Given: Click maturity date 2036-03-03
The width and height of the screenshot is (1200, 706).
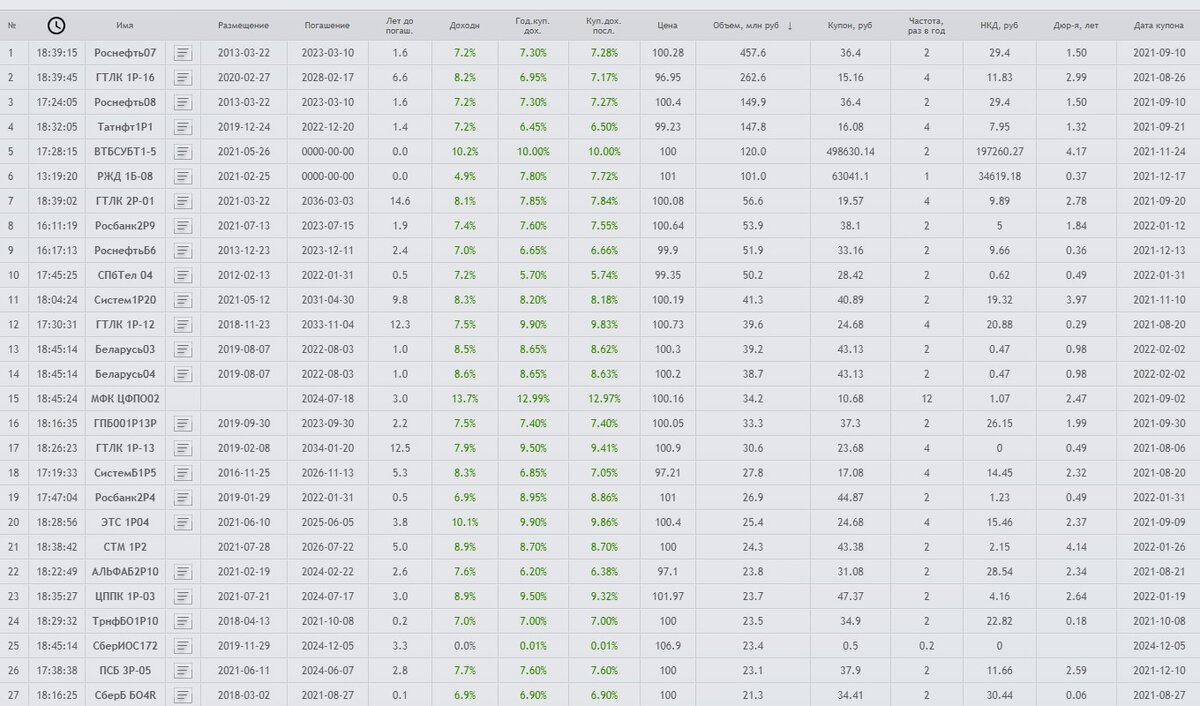Looking at the screenshot, I should (x=327, y=201).
